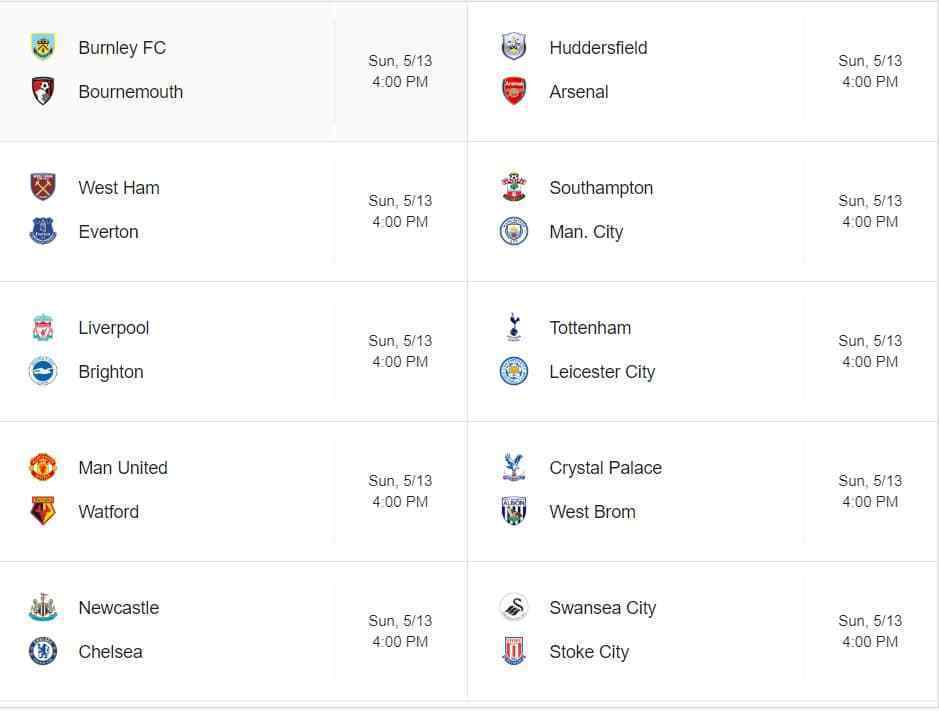Click the Tottenham cockerel crest
This screenshot has width=939, height=711.
pos(514,327)
